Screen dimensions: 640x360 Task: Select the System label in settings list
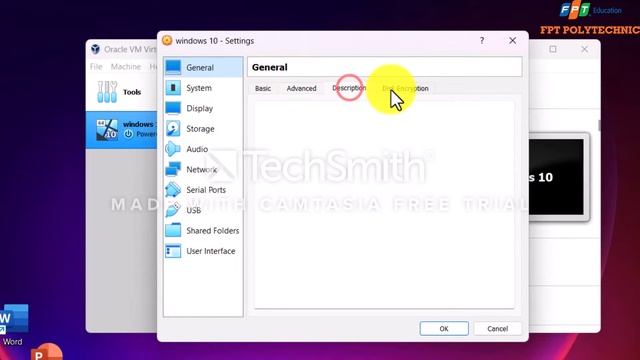point(199,88)
